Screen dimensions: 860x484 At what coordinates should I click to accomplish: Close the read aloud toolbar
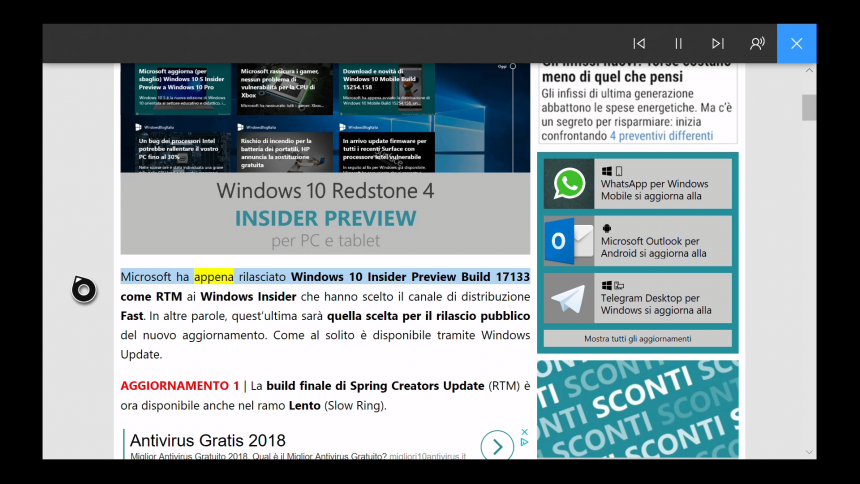796,43
